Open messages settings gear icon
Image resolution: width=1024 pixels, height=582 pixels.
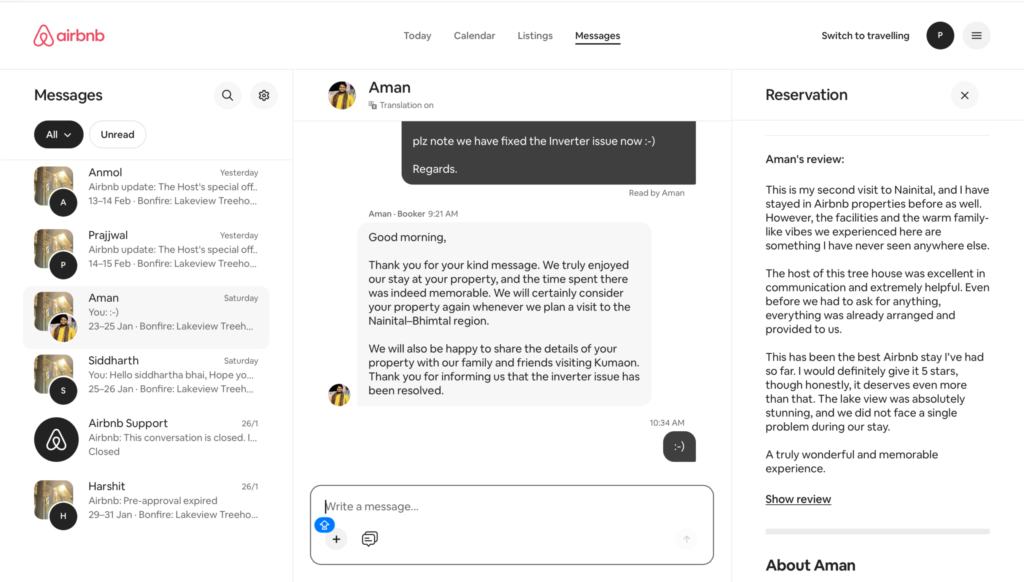pyautogui.click(x=264, y=95)
